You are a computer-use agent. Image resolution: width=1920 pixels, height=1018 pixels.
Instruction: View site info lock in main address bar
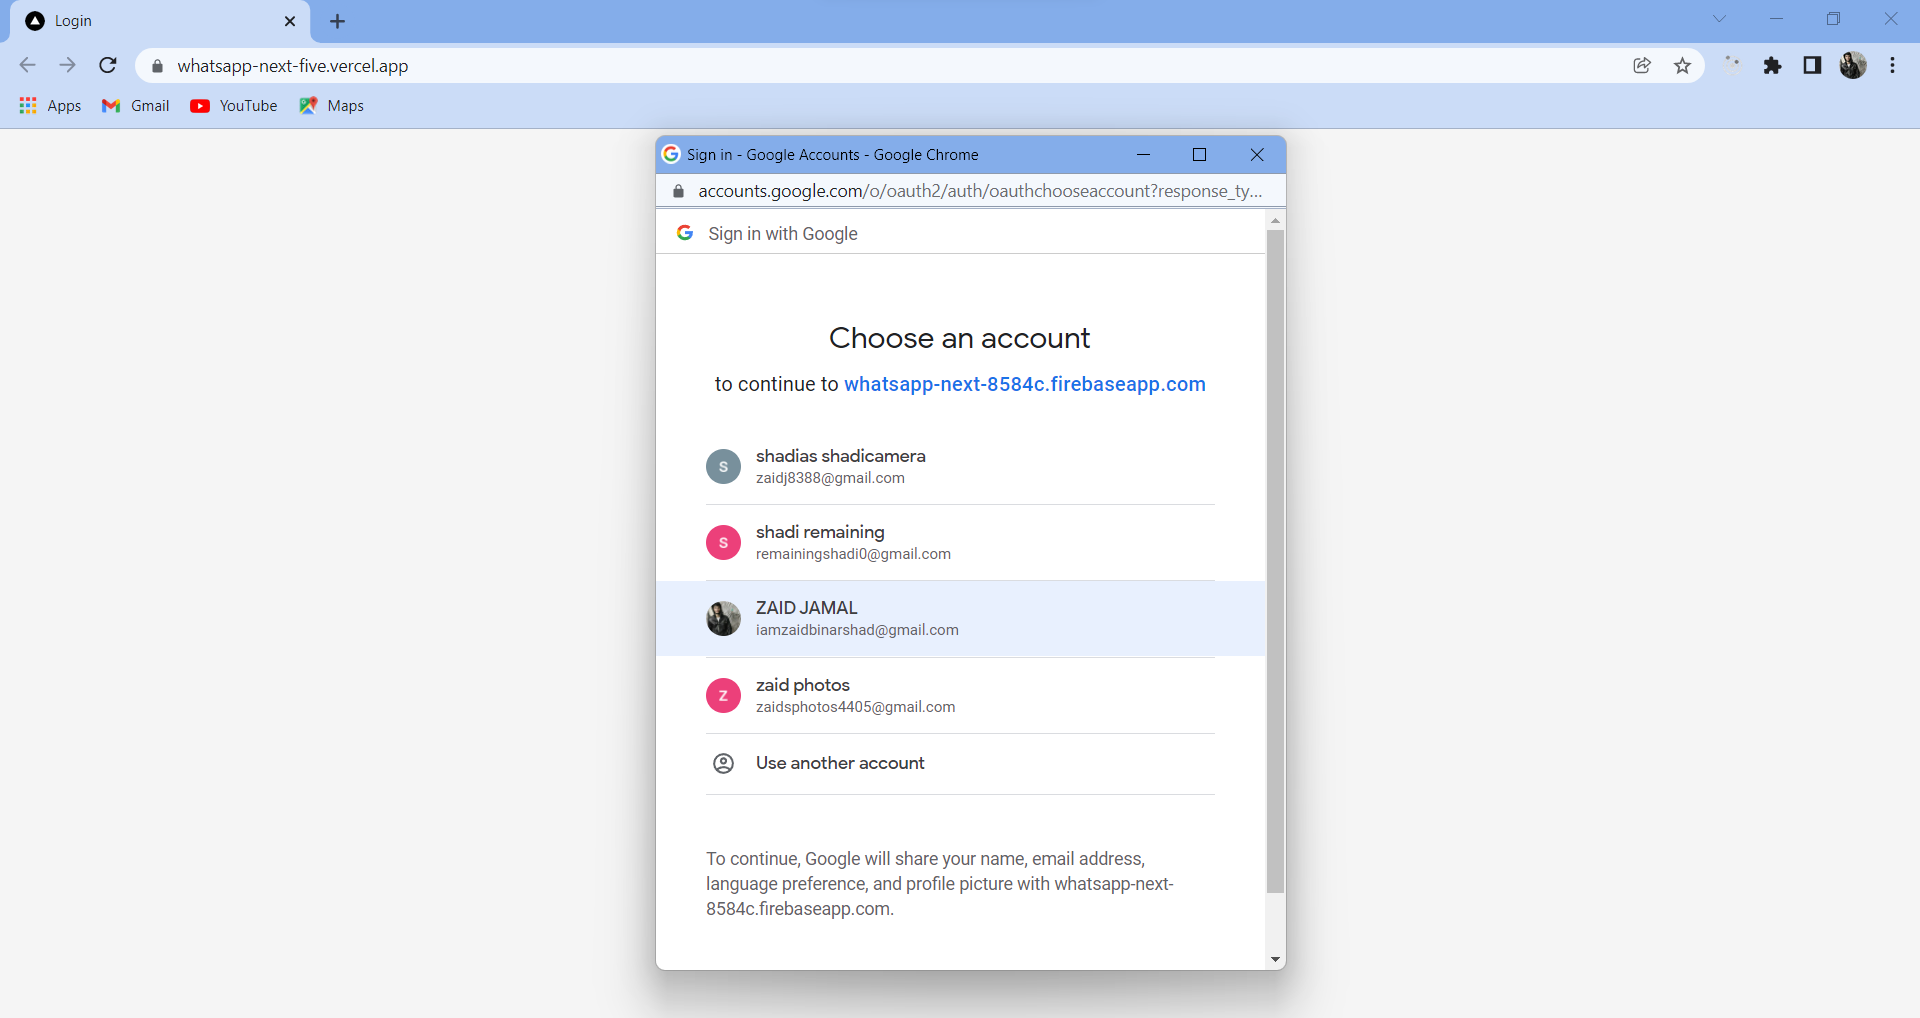pyautogui.click(x=157, y=66)
